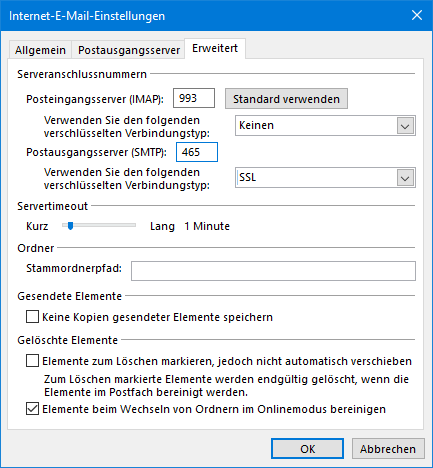Viewport: 433px width, 468px height.
Task: Click the Abbrechen button
Action: pyautogui.click(x=388, y=449)
